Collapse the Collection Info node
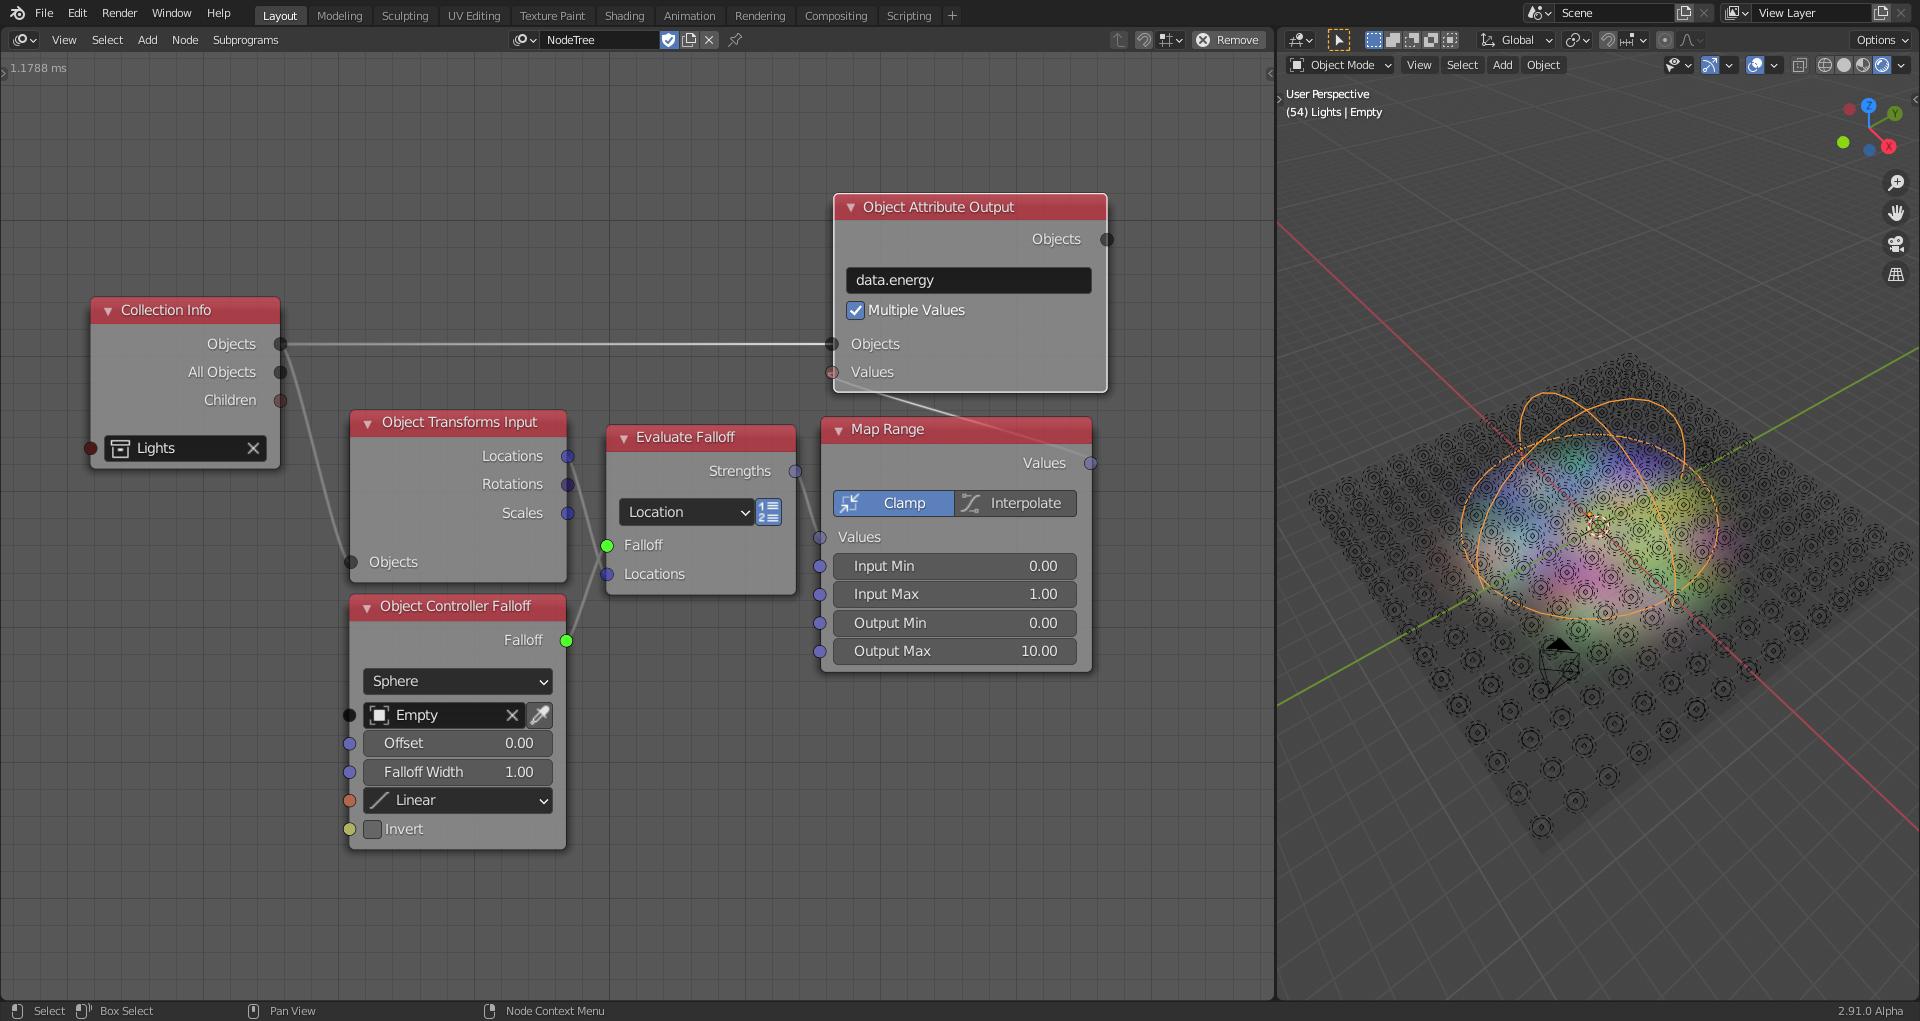This screenshot has height=1021, width=1920. click(x=108, y=311)
